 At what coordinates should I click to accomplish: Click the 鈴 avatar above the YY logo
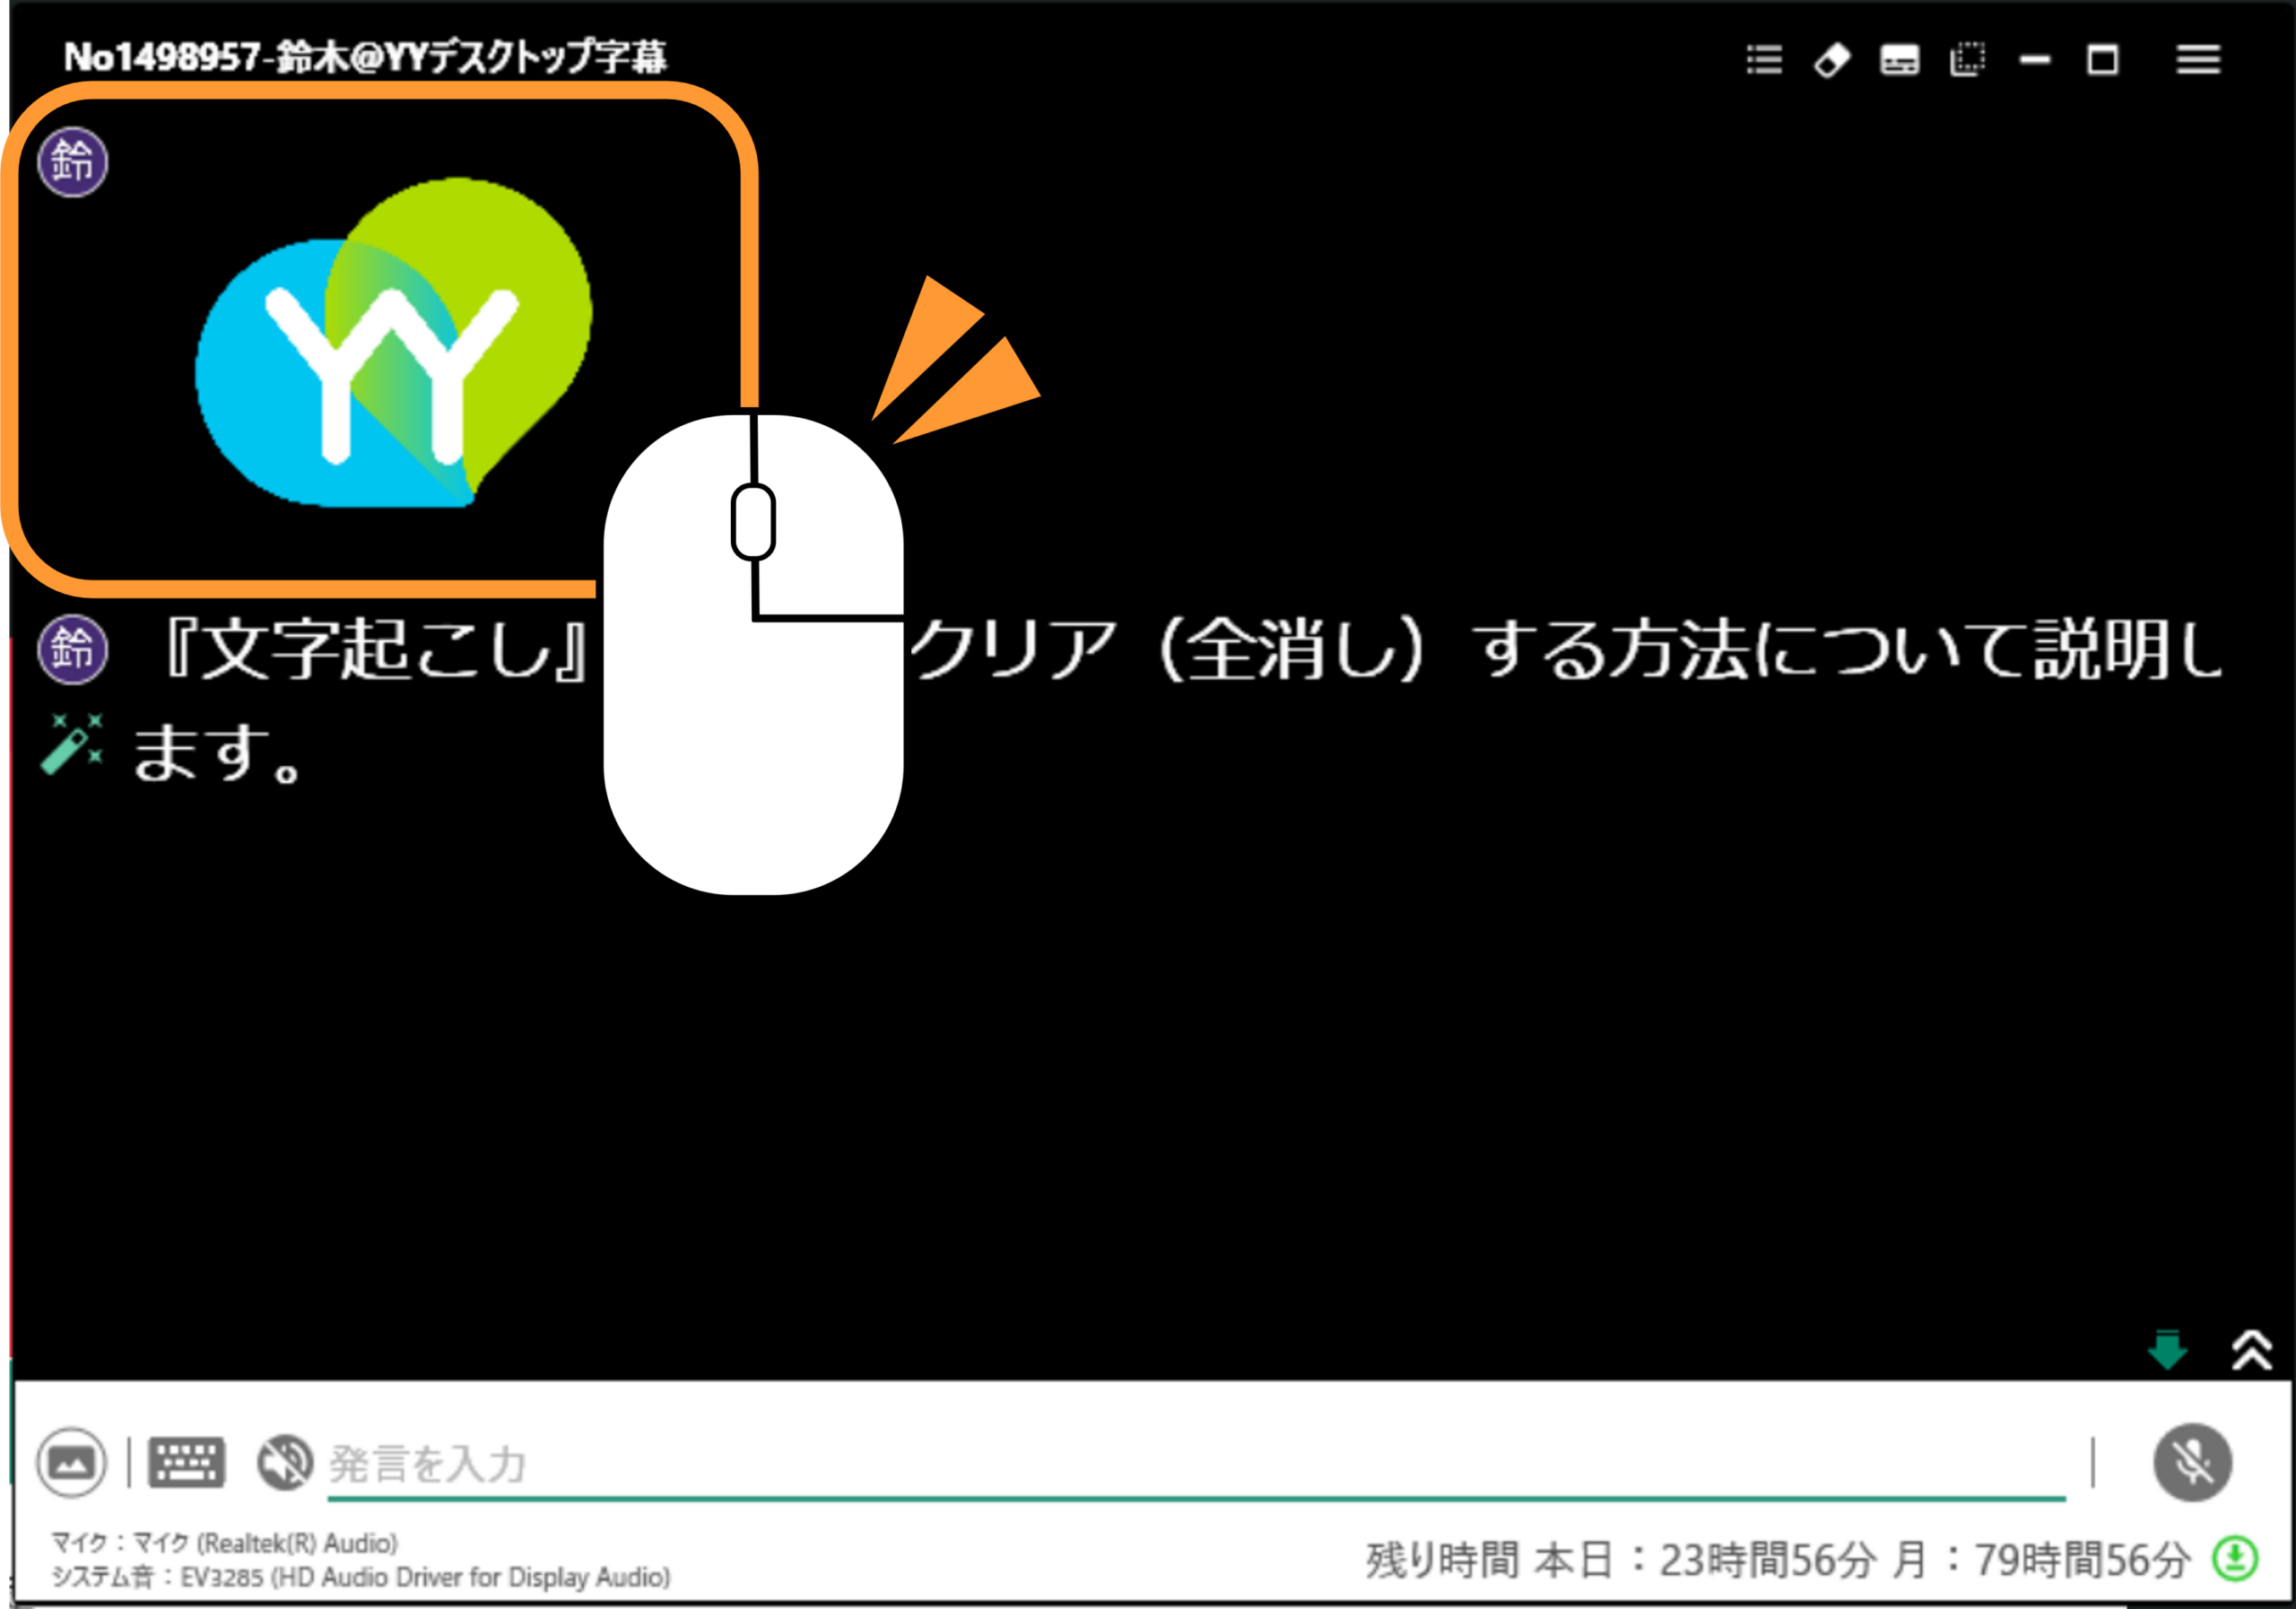[73, 162]
